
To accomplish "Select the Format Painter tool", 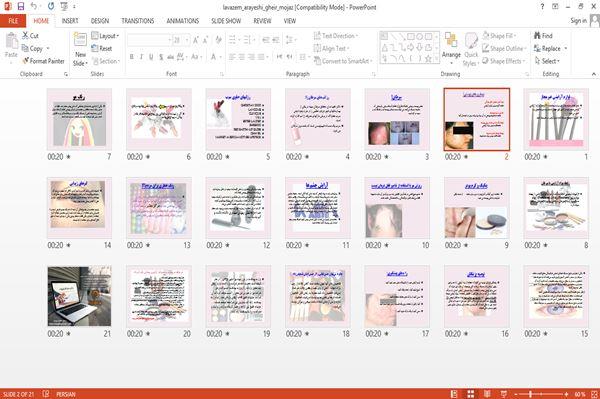I will click(43, 61).
